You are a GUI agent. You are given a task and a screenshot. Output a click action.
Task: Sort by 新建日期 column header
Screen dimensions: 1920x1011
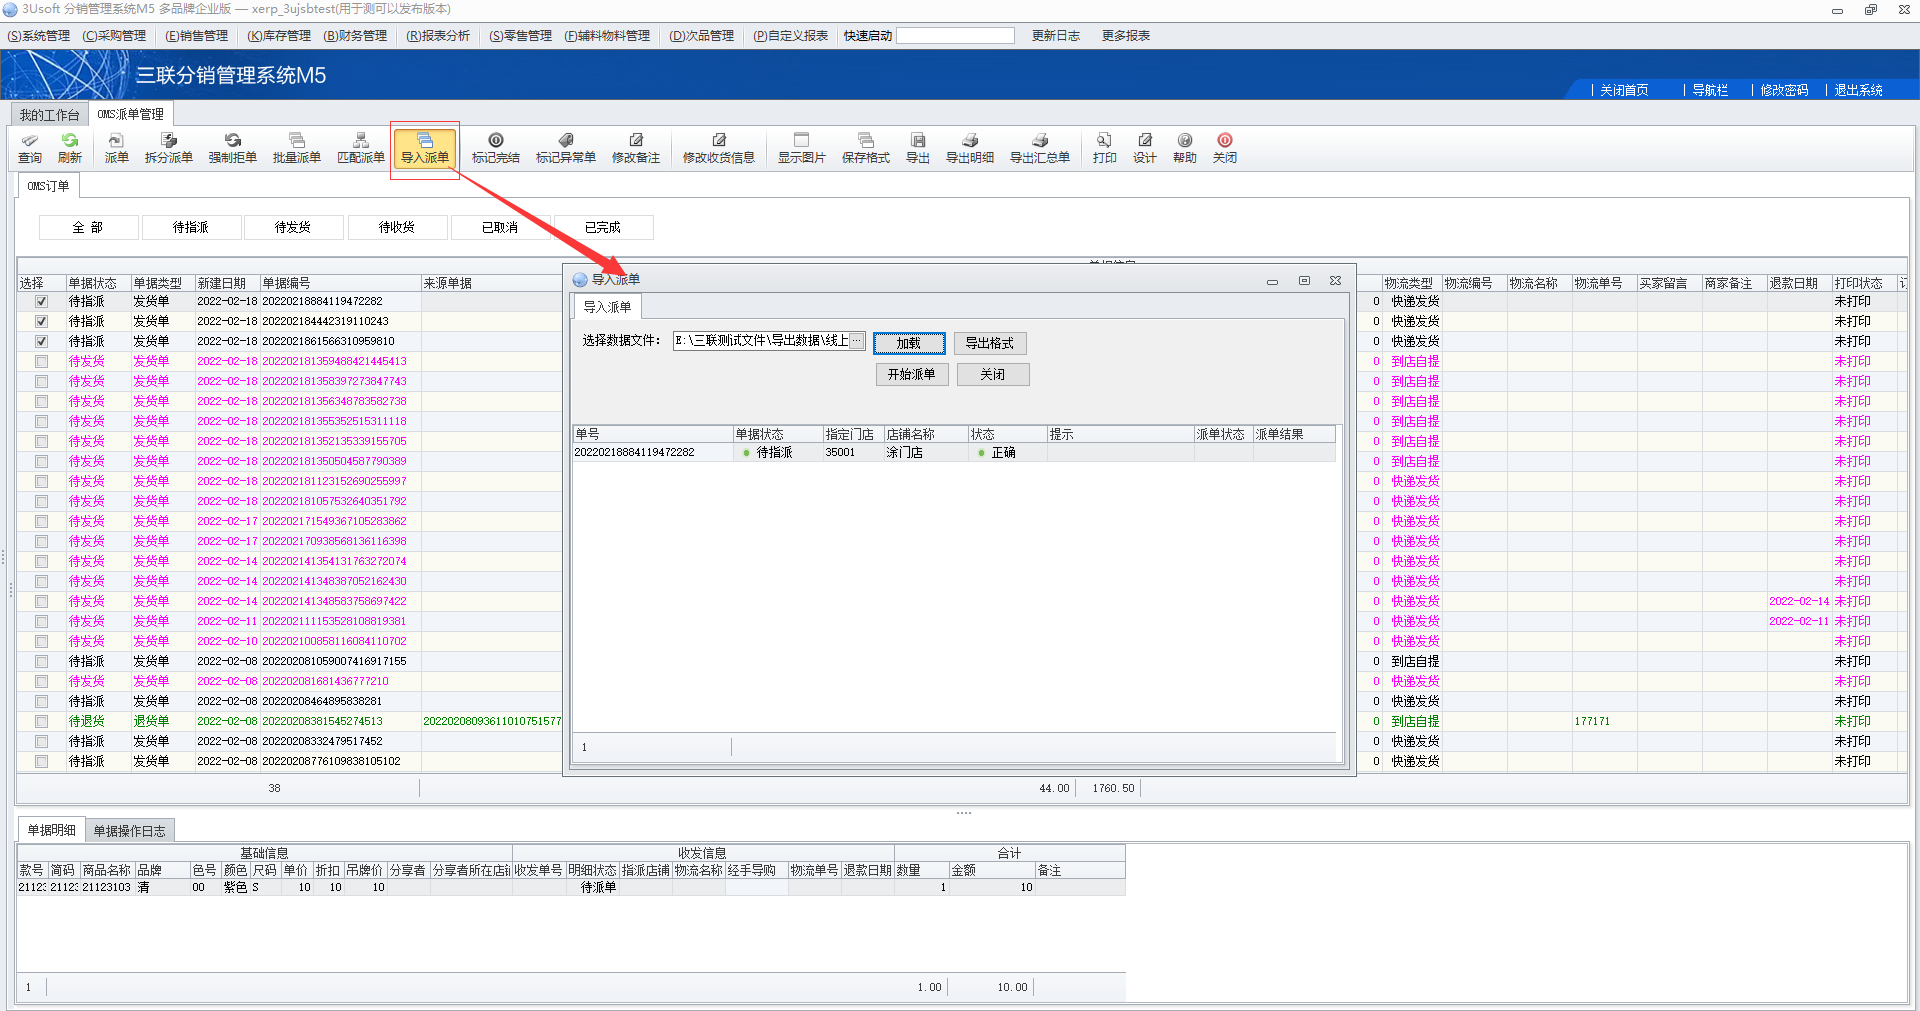(x=227, y=283)
